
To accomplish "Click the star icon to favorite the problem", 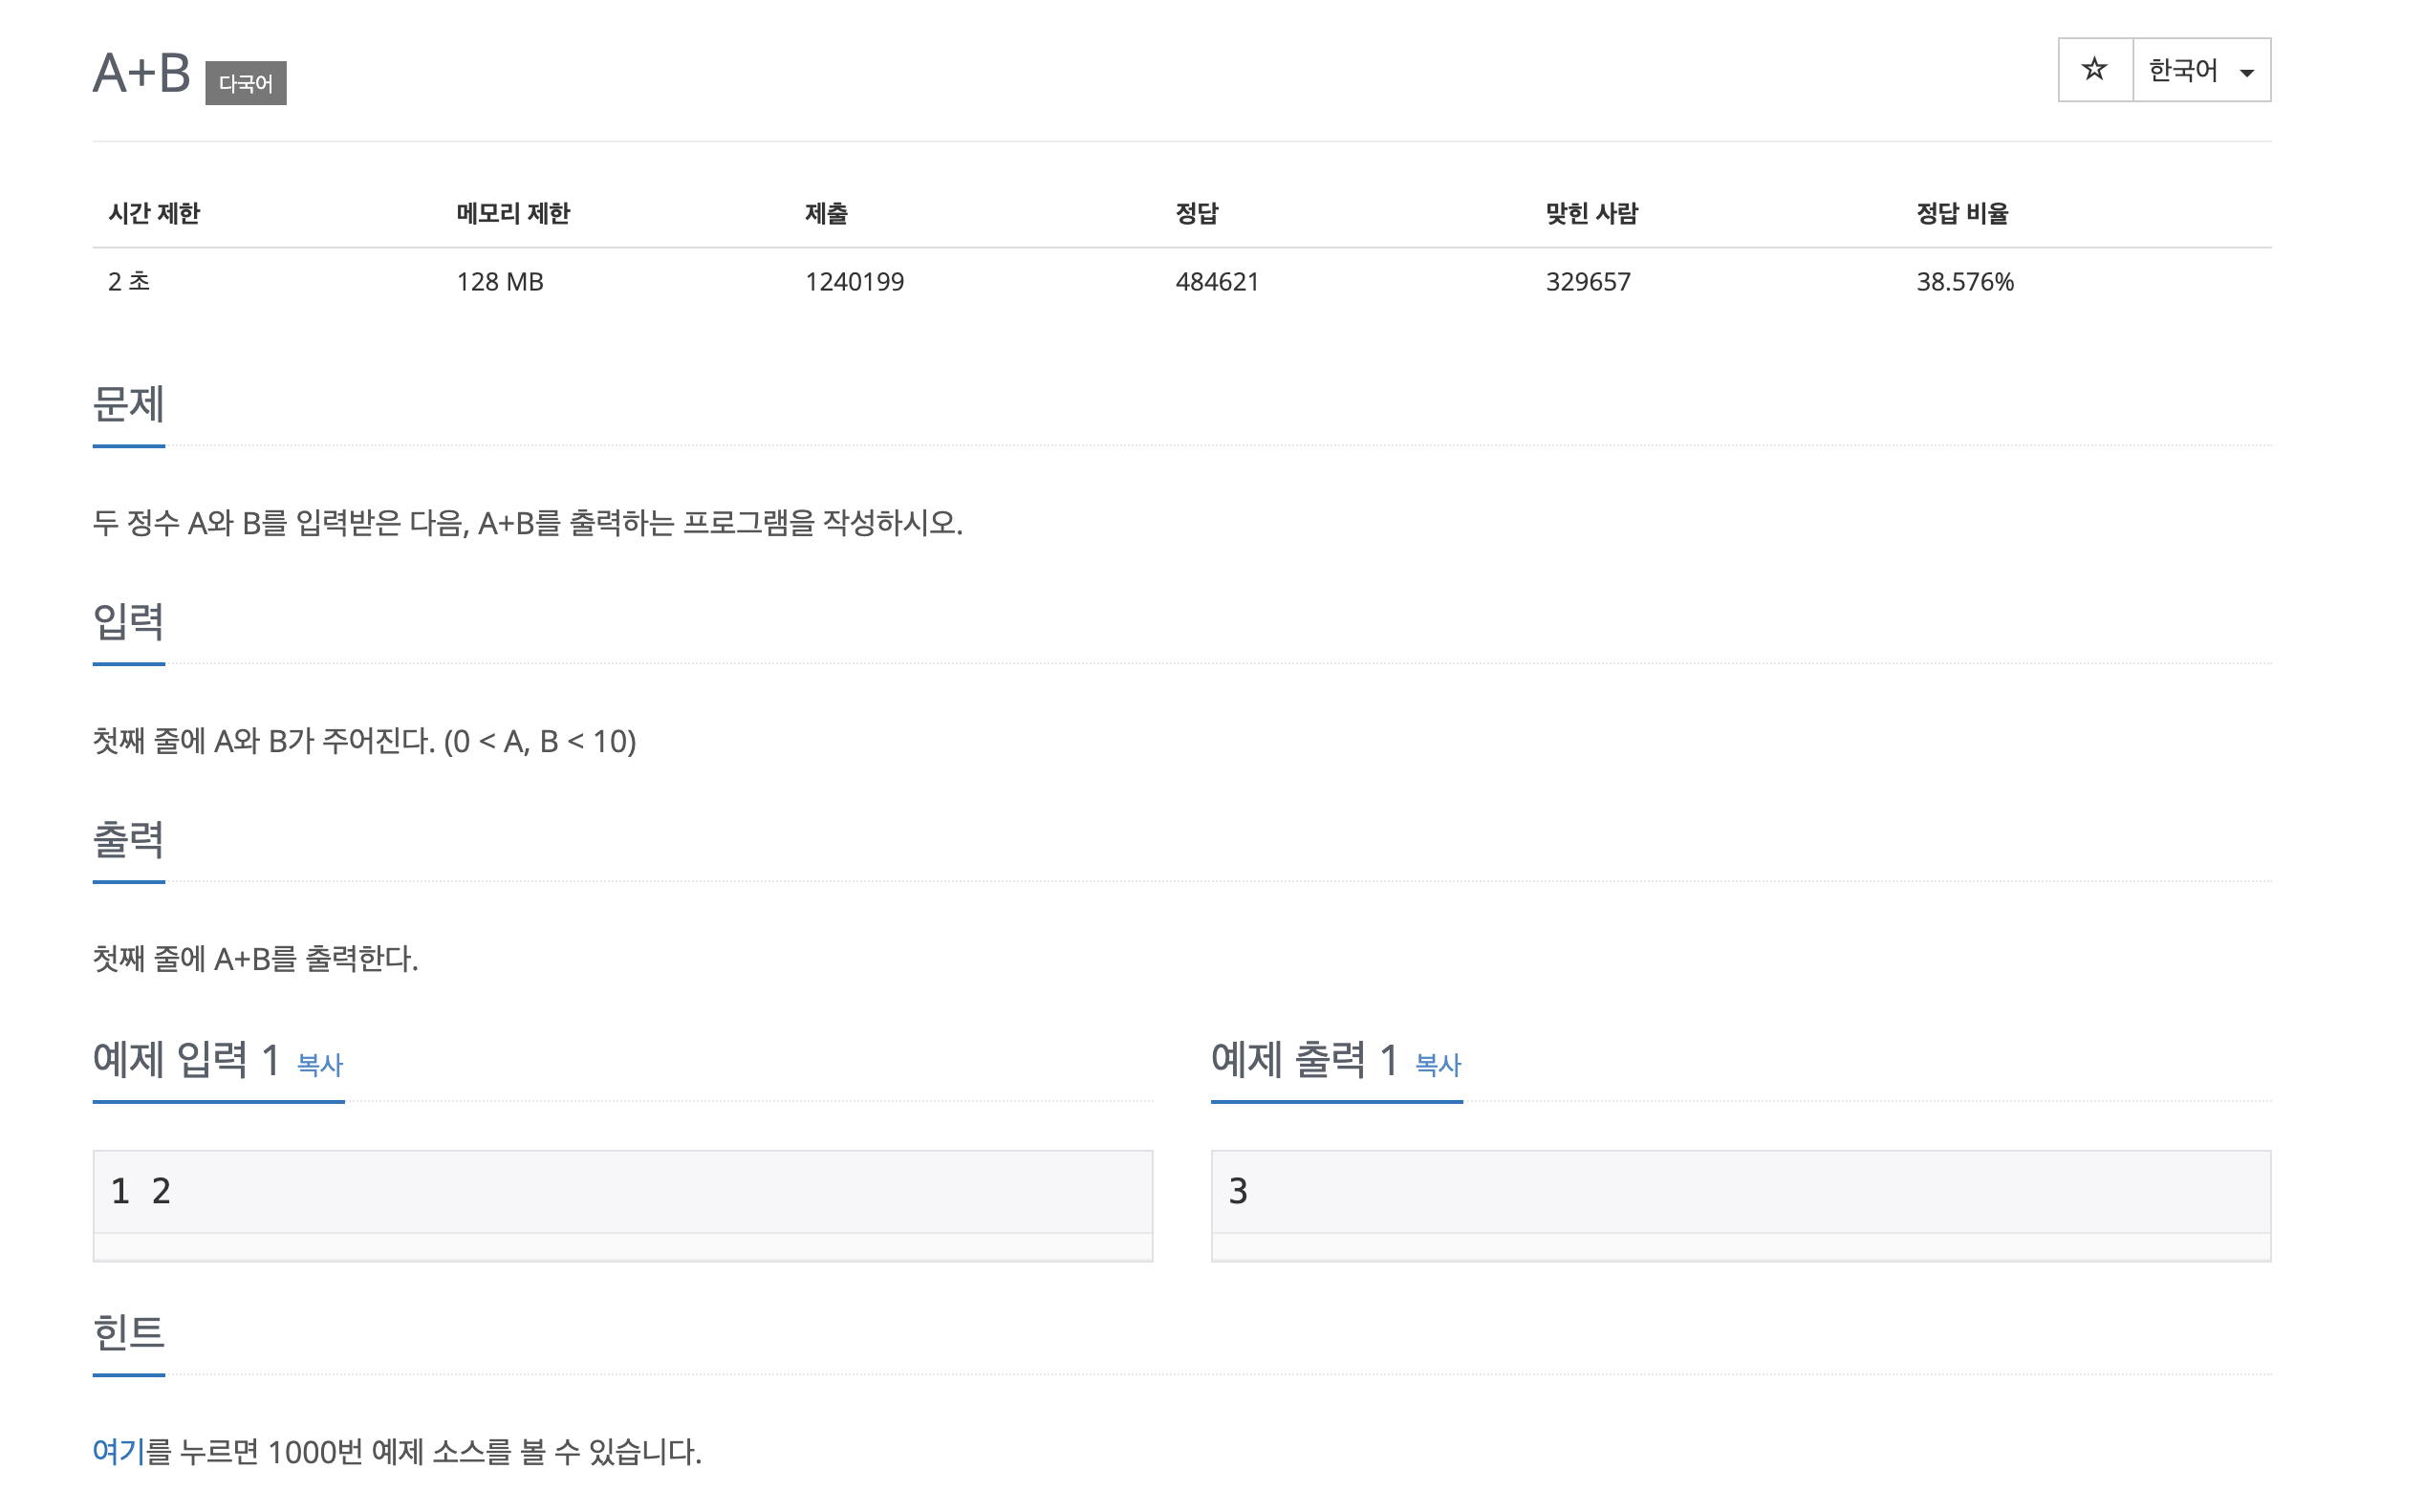I will click(x=2093, y=69).
